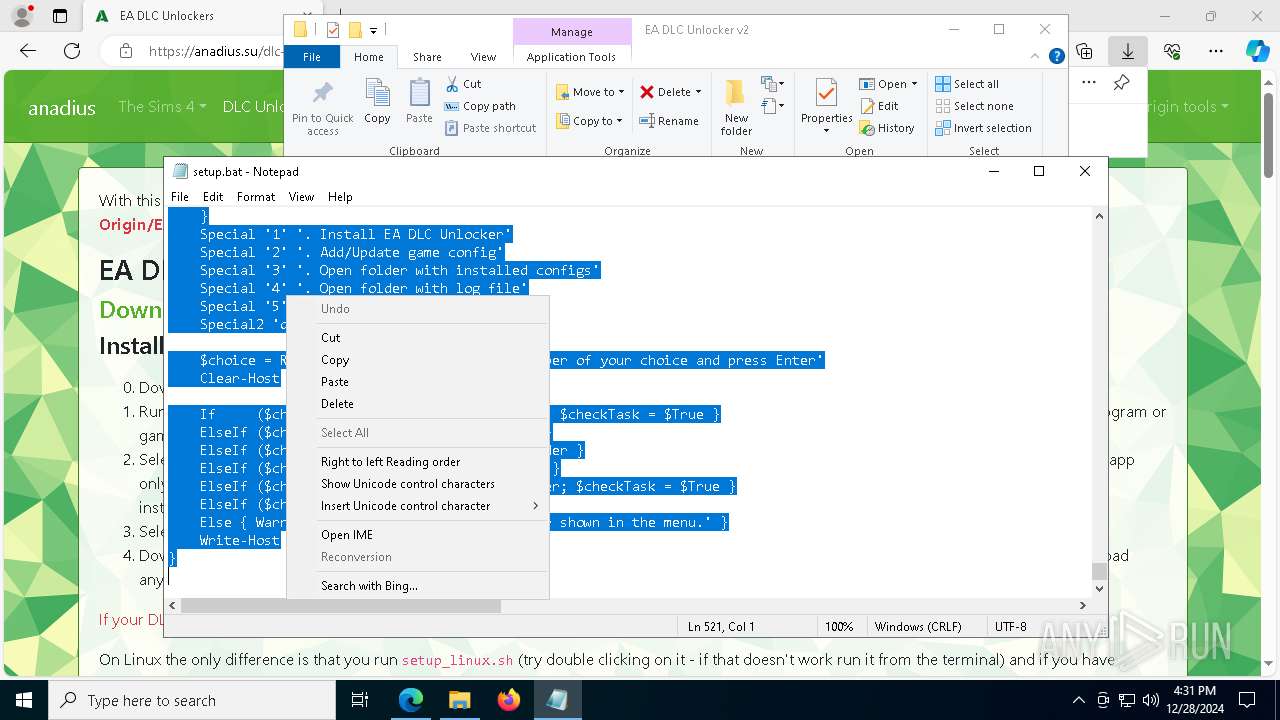The width and height of the screenshot is (1280, 720).
Task: Click the Paste icon in Explorer ribbon
Action: point(419,102)
